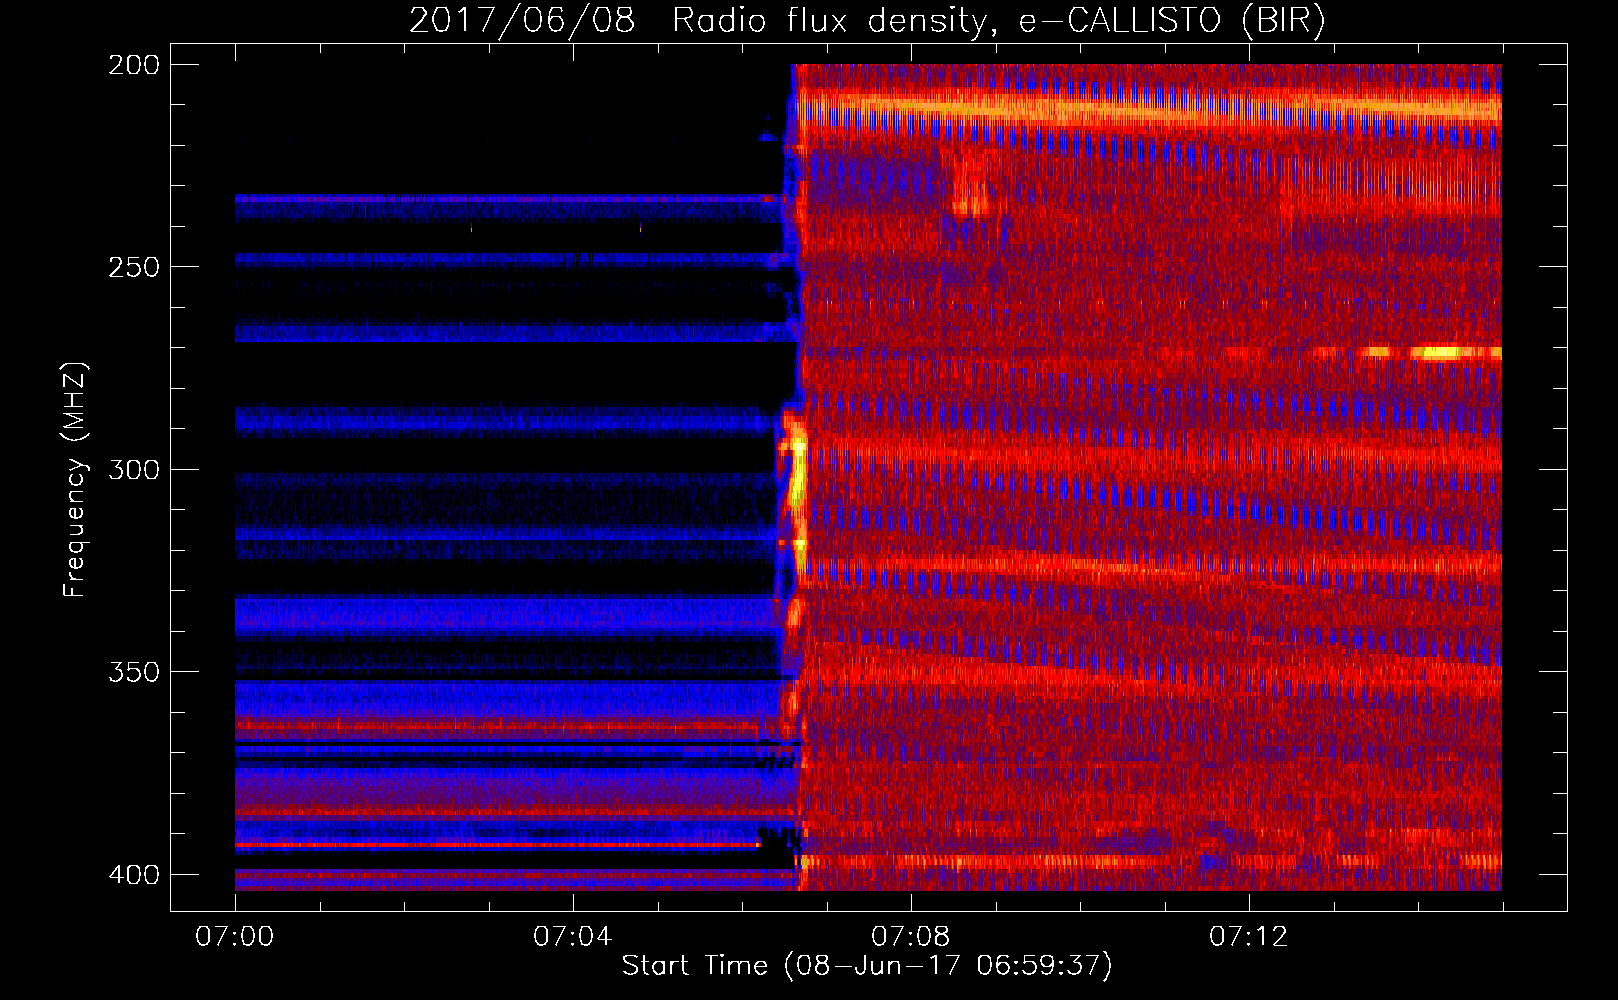Click the 300 frequency tick label
This screenshot has height=1000, width=1618.
133,469
